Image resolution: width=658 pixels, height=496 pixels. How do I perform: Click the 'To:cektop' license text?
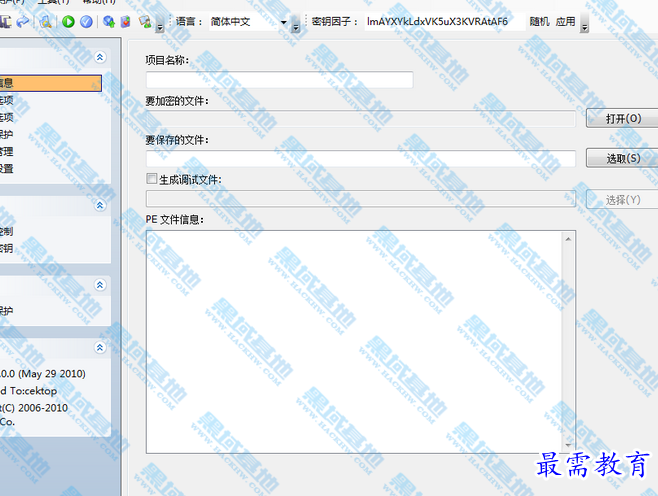(34, 391)
